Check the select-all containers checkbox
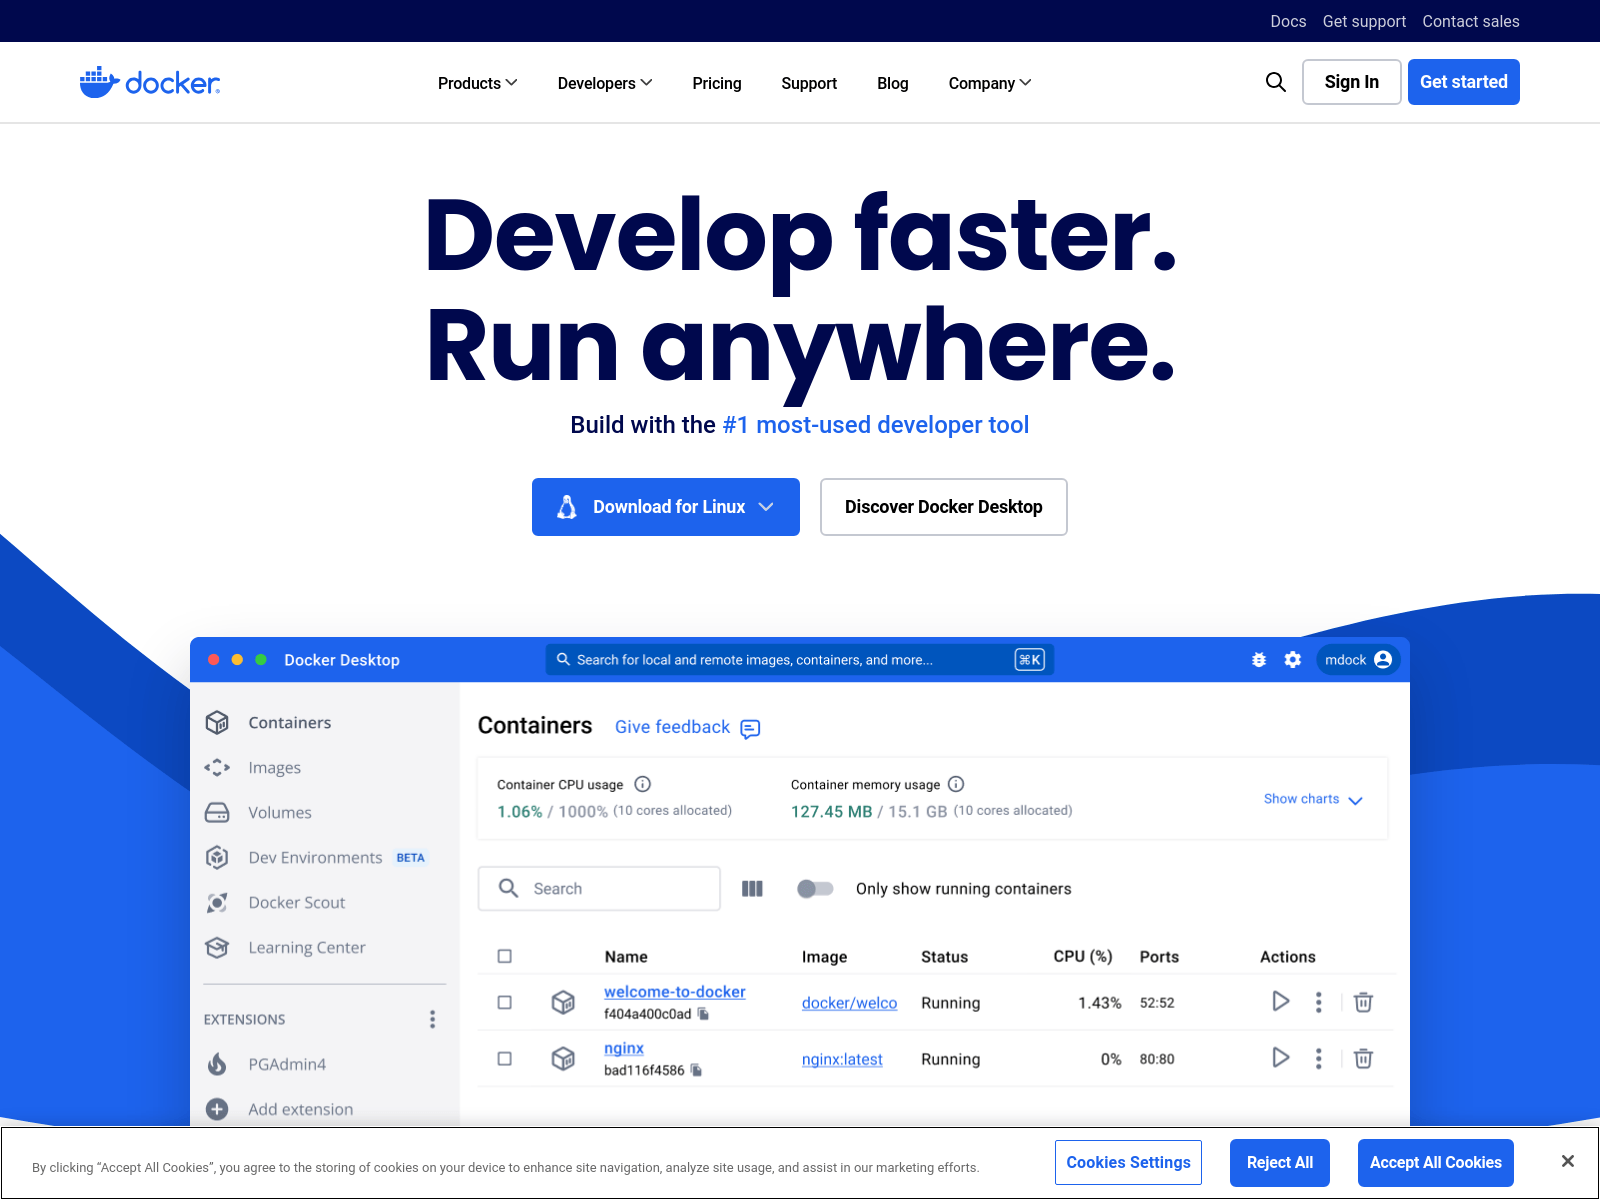The height and width of the screenshot is (1200, 1600). coord(505,956)
